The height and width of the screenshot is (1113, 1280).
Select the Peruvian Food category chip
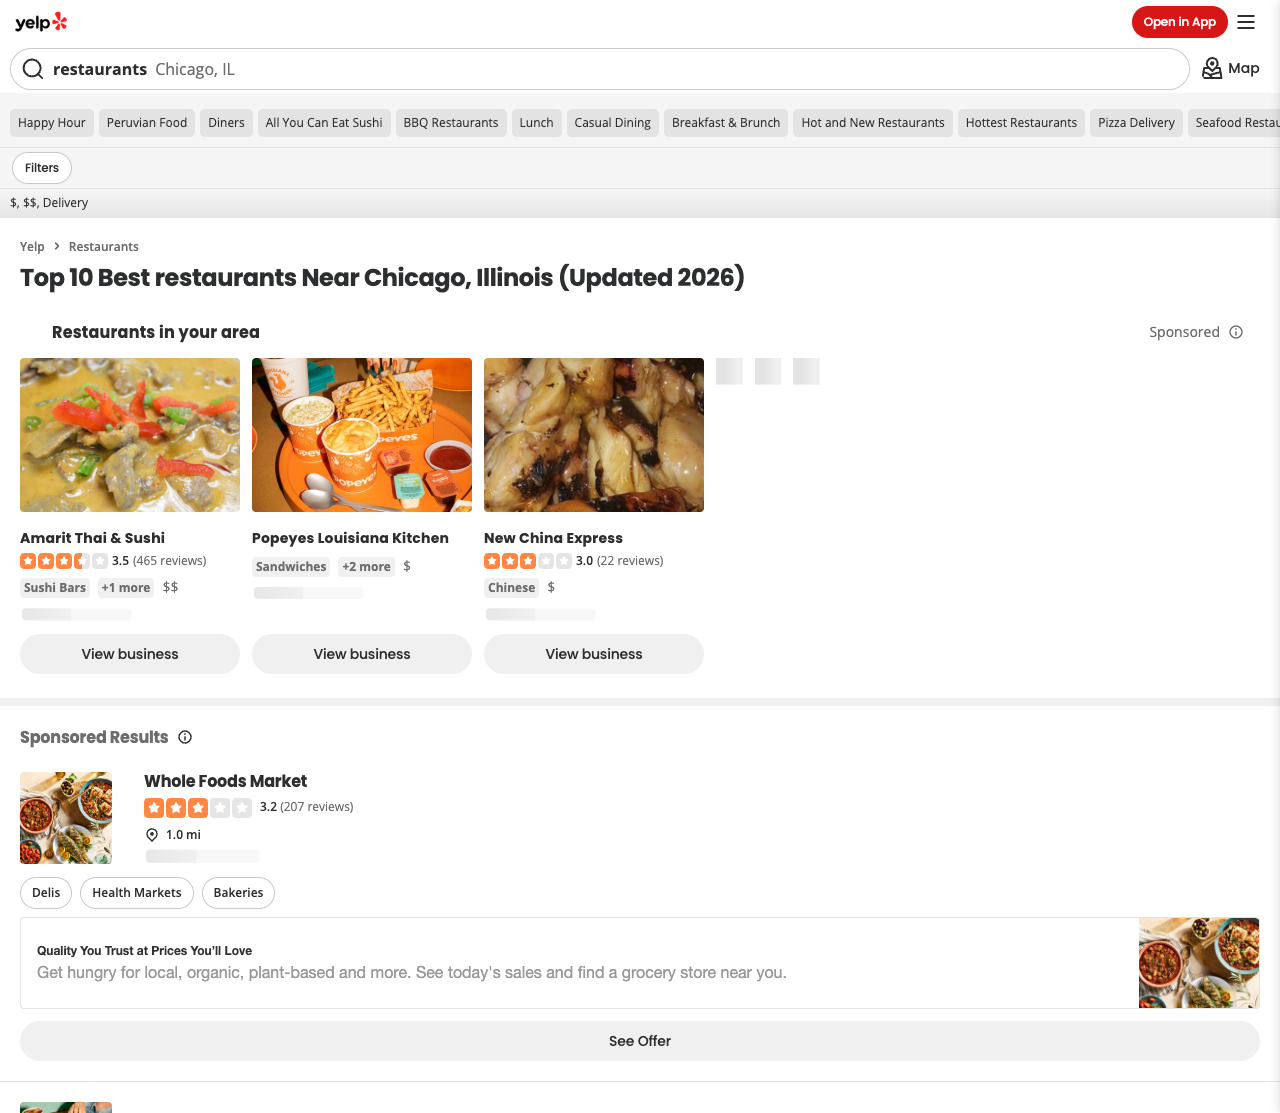pos(147,123)
